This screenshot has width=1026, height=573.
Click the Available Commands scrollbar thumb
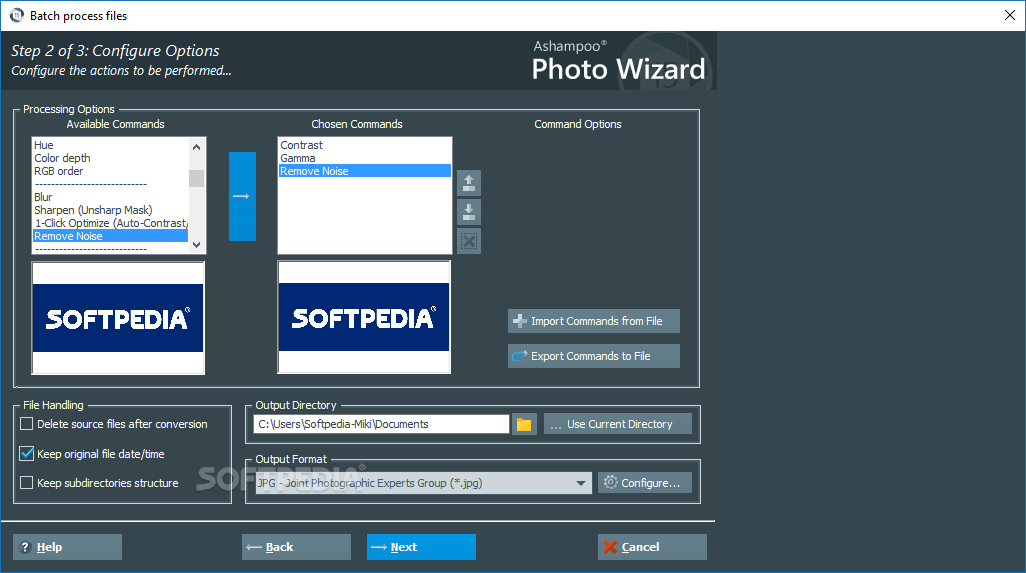196,178
